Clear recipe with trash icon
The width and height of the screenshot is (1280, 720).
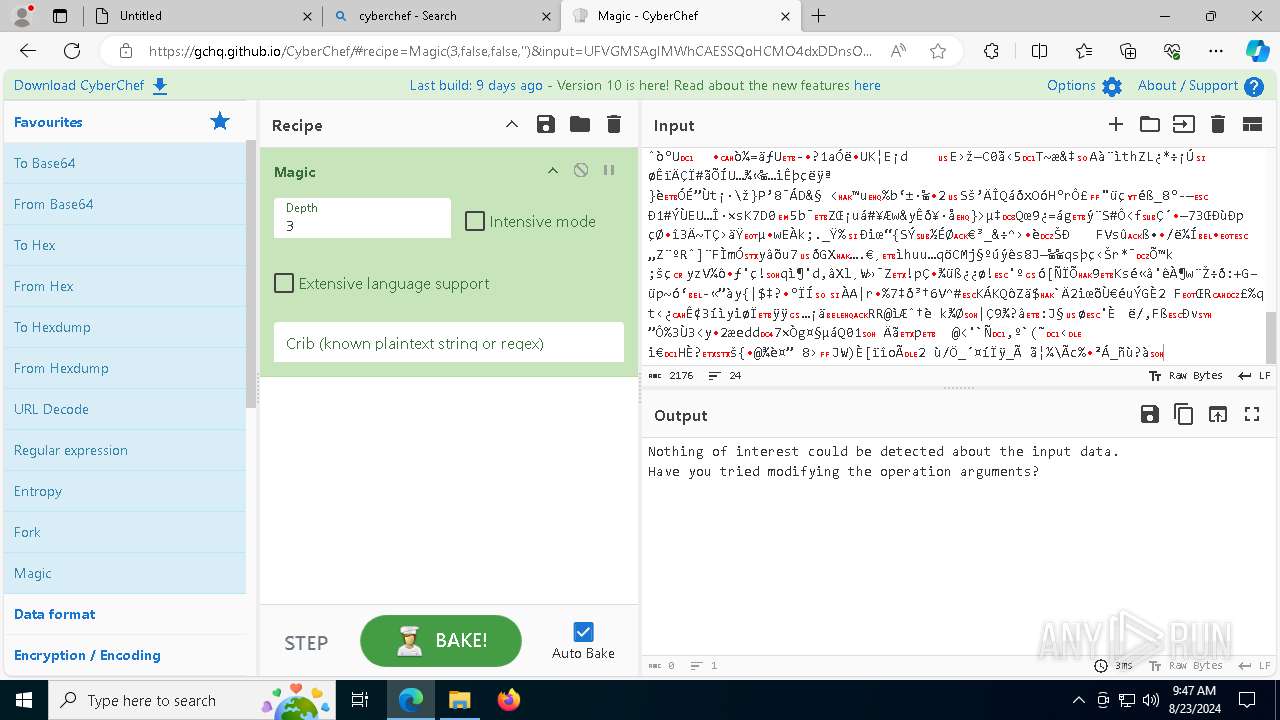pyautogui.click(x=614, y=124)
